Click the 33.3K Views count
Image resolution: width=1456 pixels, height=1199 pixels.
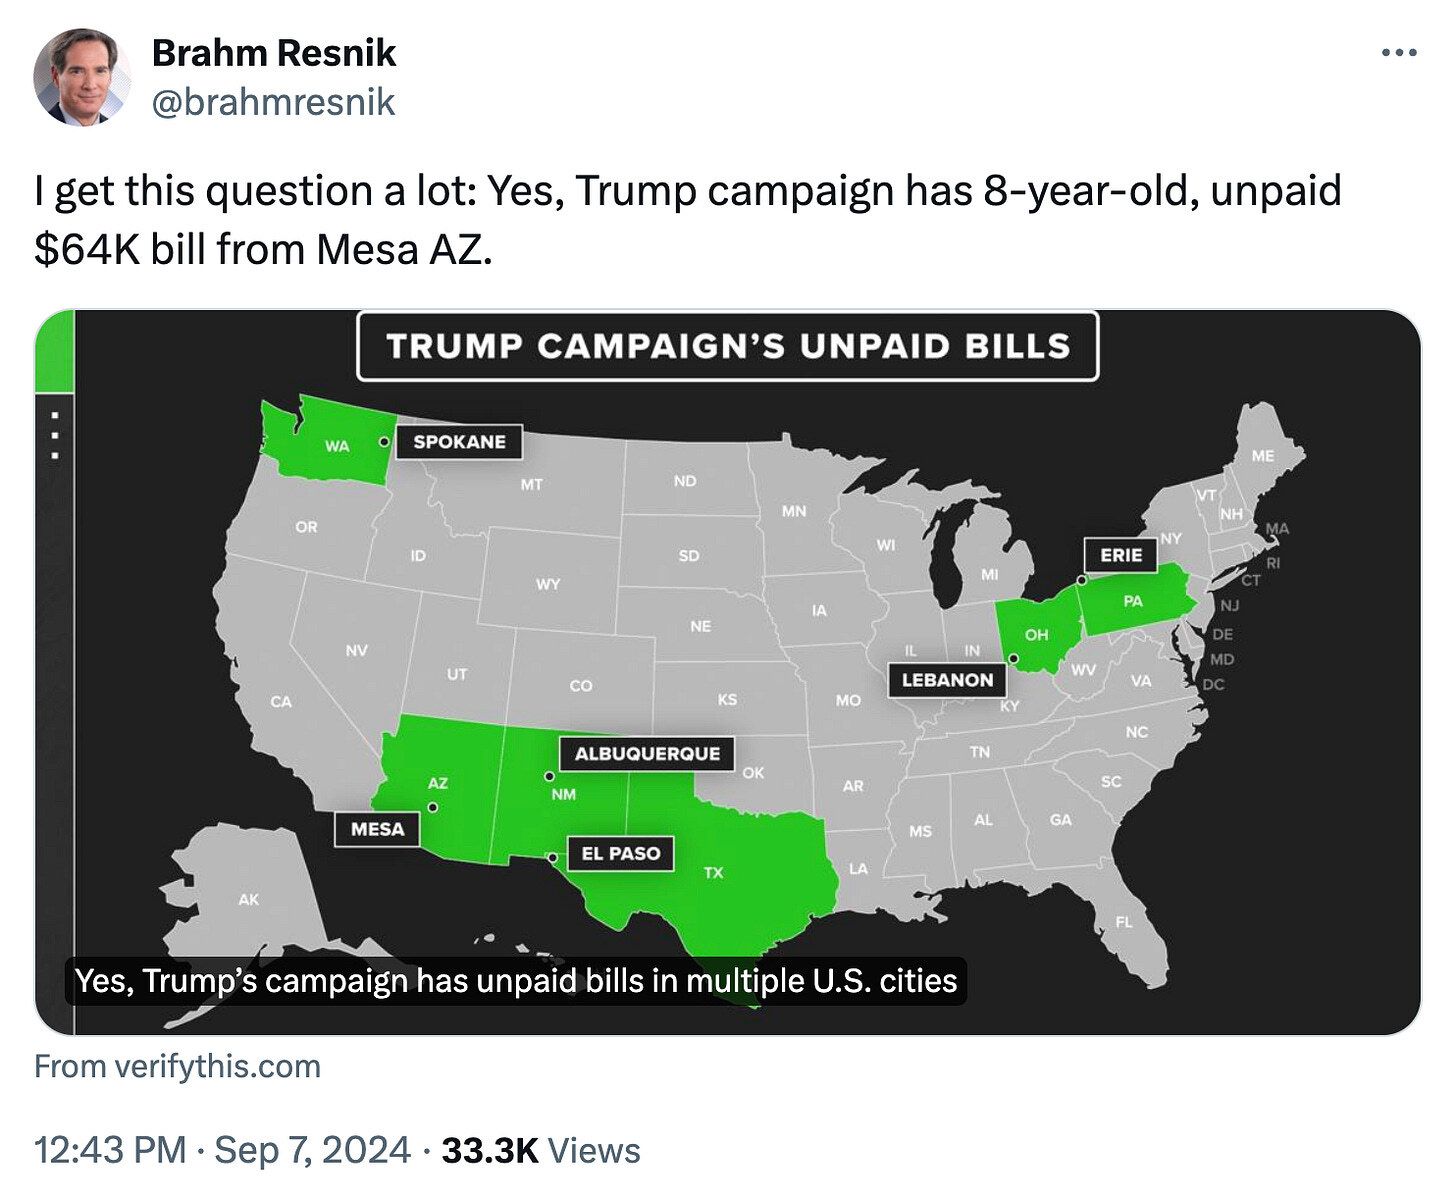540,1150
